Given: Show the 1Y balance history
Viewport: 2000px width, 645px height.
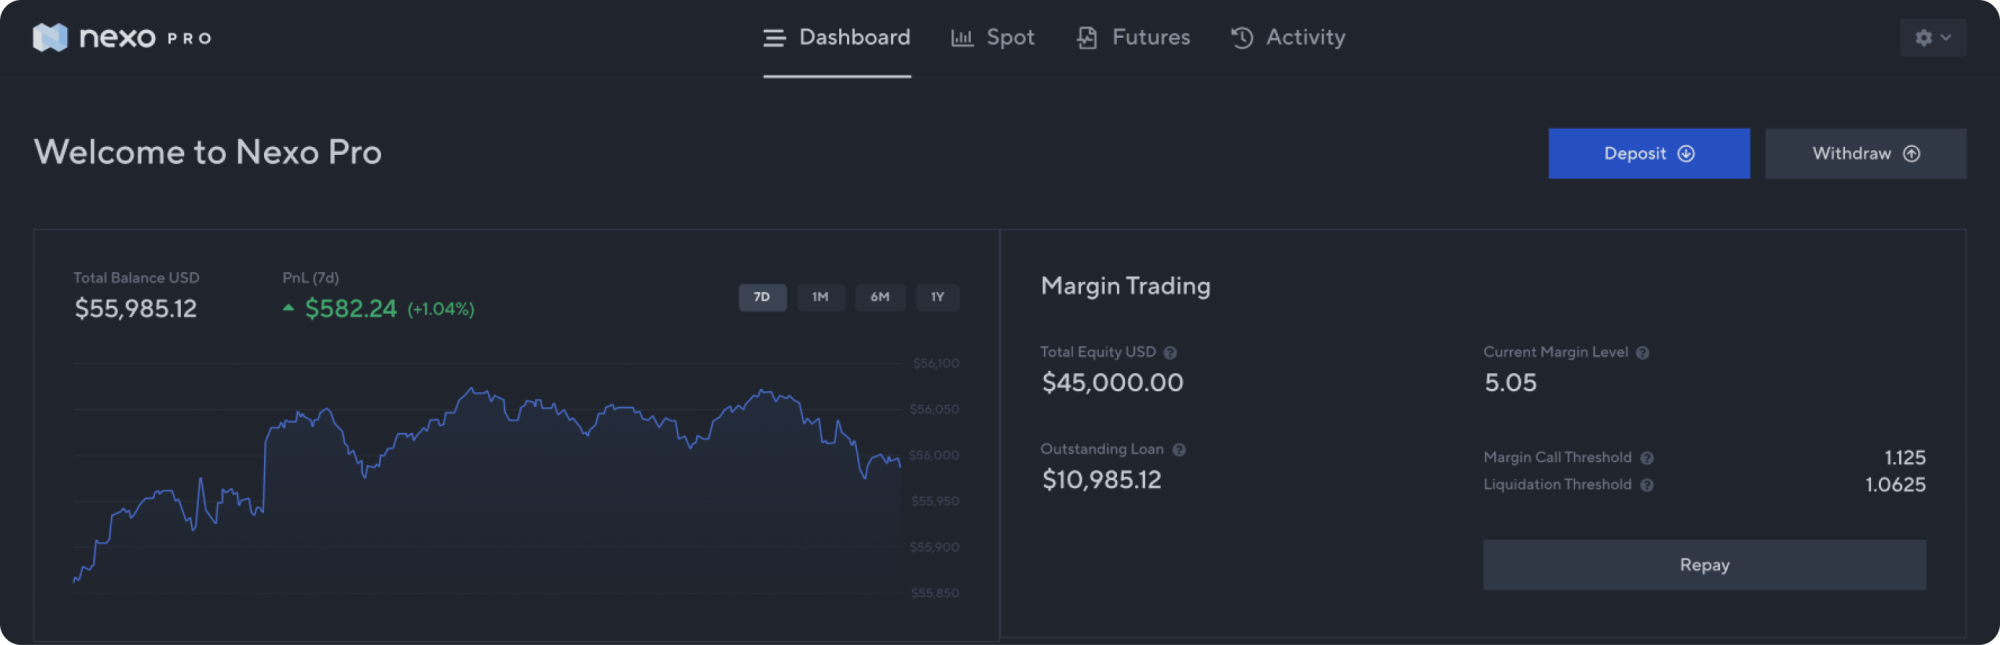Looking at the screenshot, I should tap(937, 297).
